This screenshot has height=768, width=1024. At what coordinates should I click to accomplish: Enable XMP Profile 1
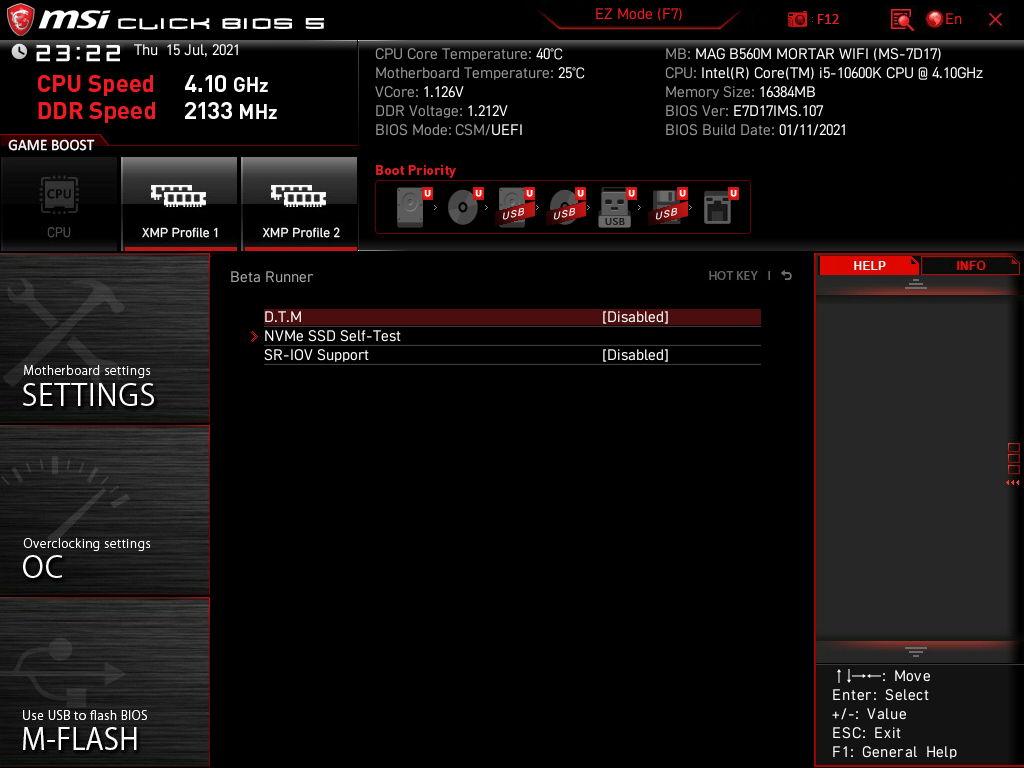pos(179,203)
